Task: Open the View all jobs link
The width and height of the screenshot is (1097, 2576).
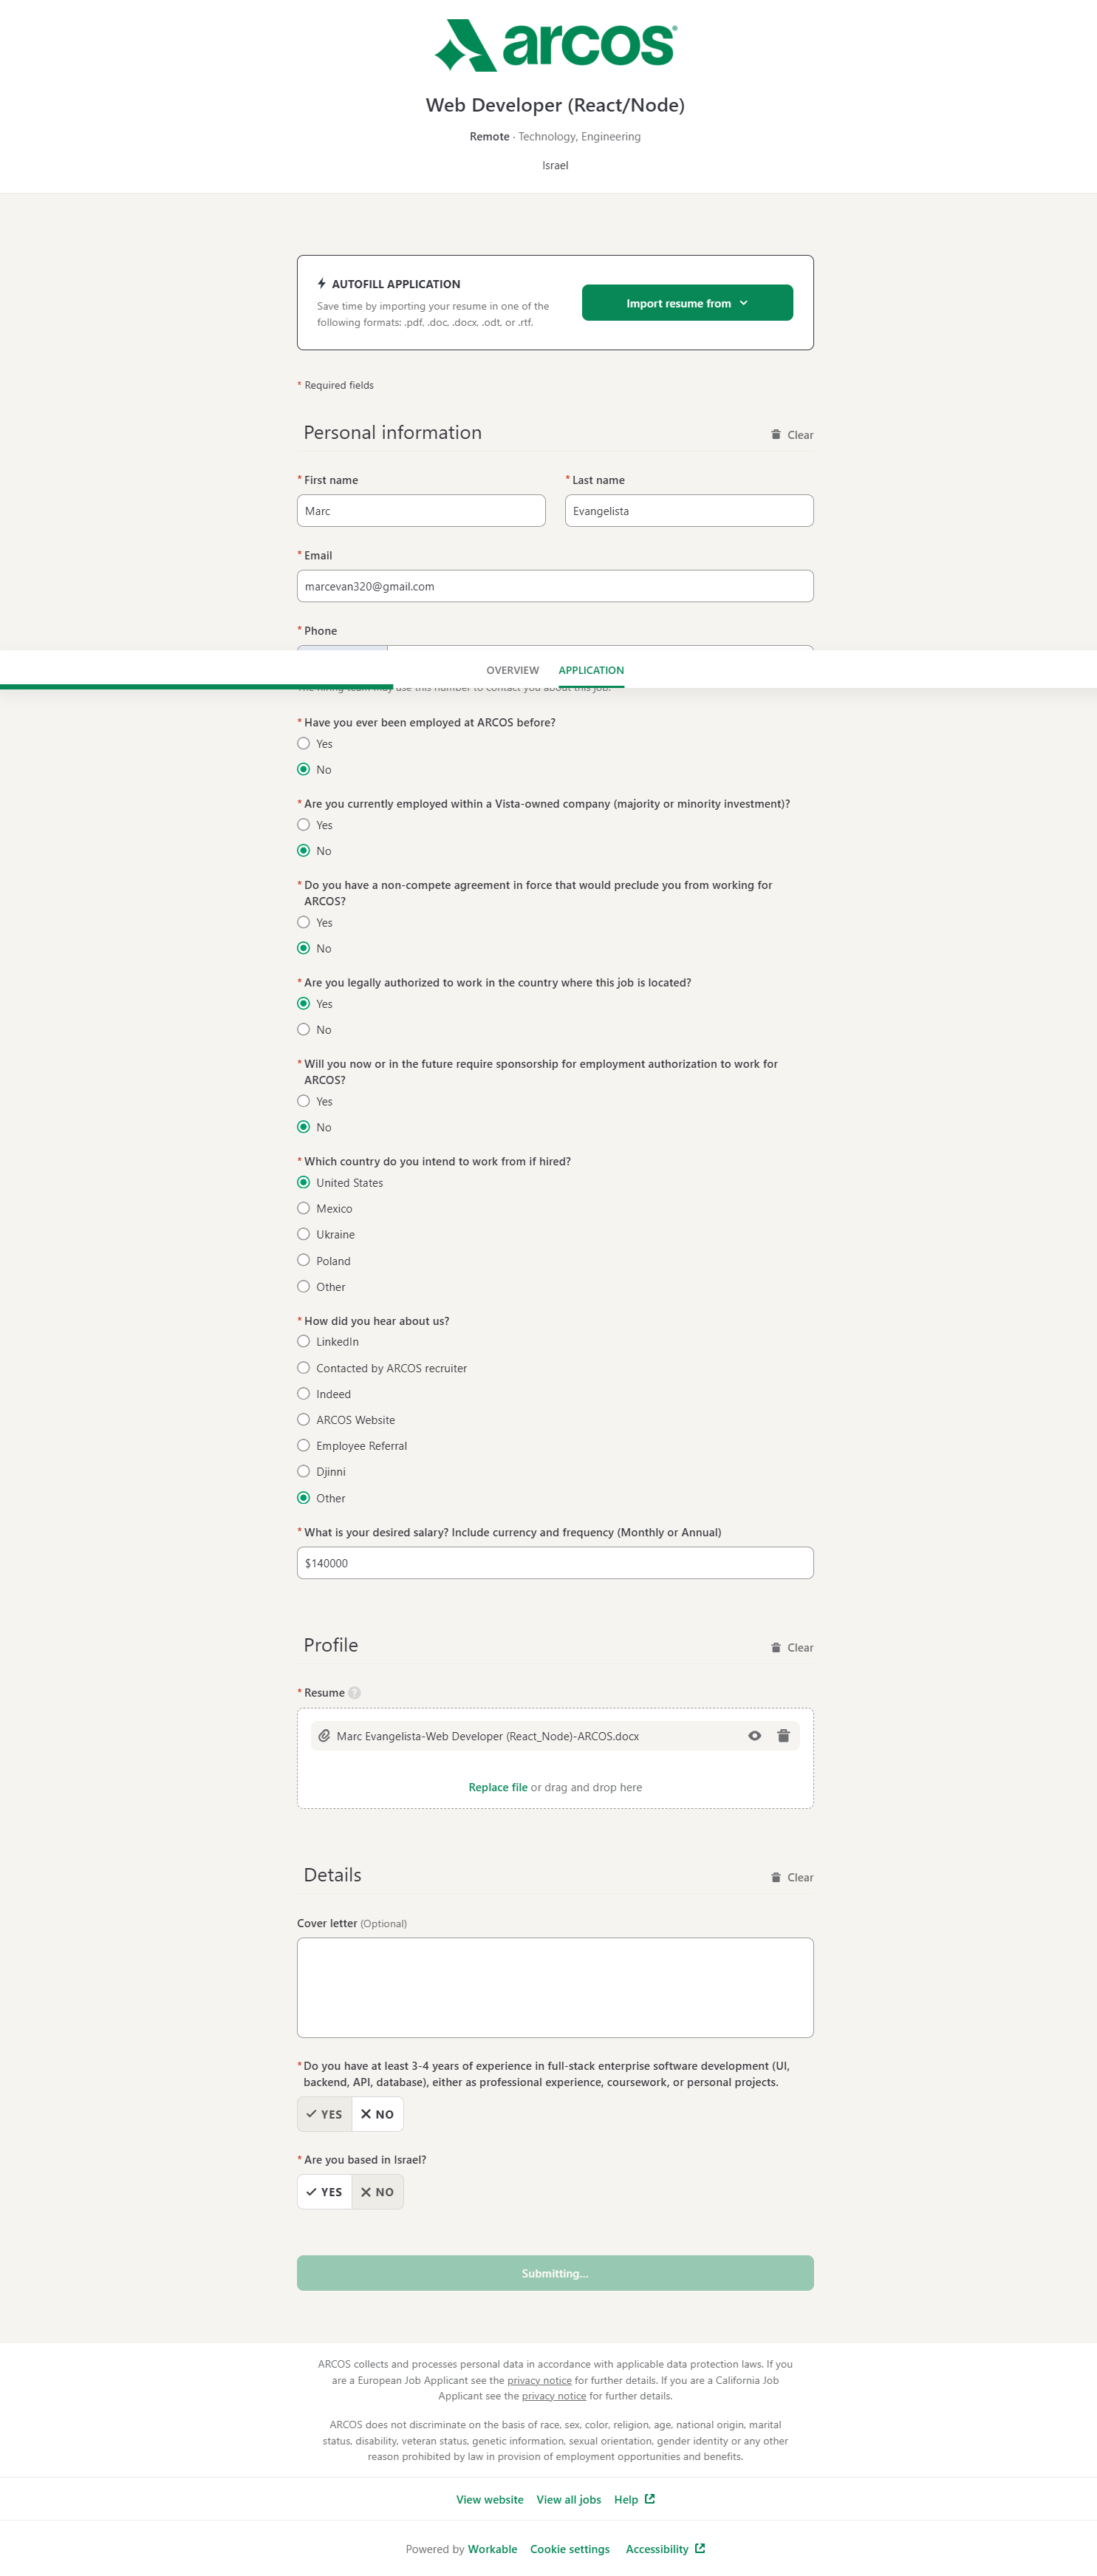Action: point(568,2500)
